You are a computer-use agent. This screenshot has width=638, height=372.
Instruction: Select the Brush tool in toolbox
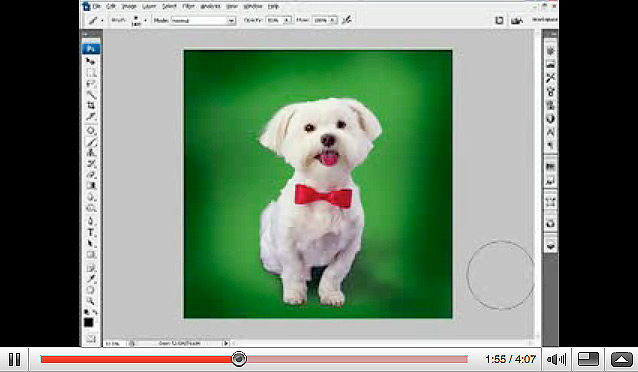[x=91, y=142]
